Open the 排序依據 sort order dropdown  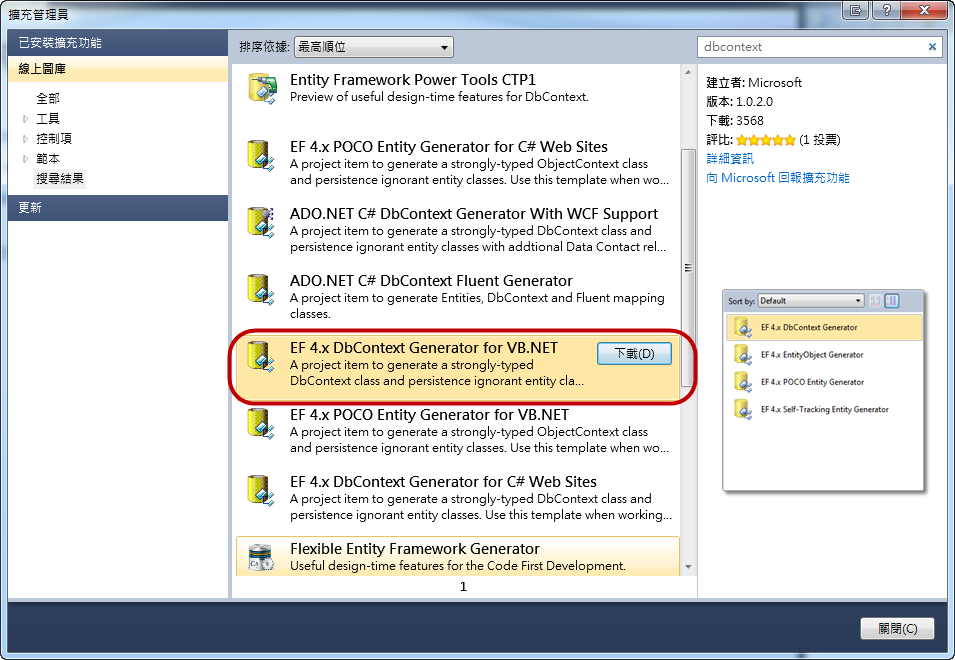373,47
